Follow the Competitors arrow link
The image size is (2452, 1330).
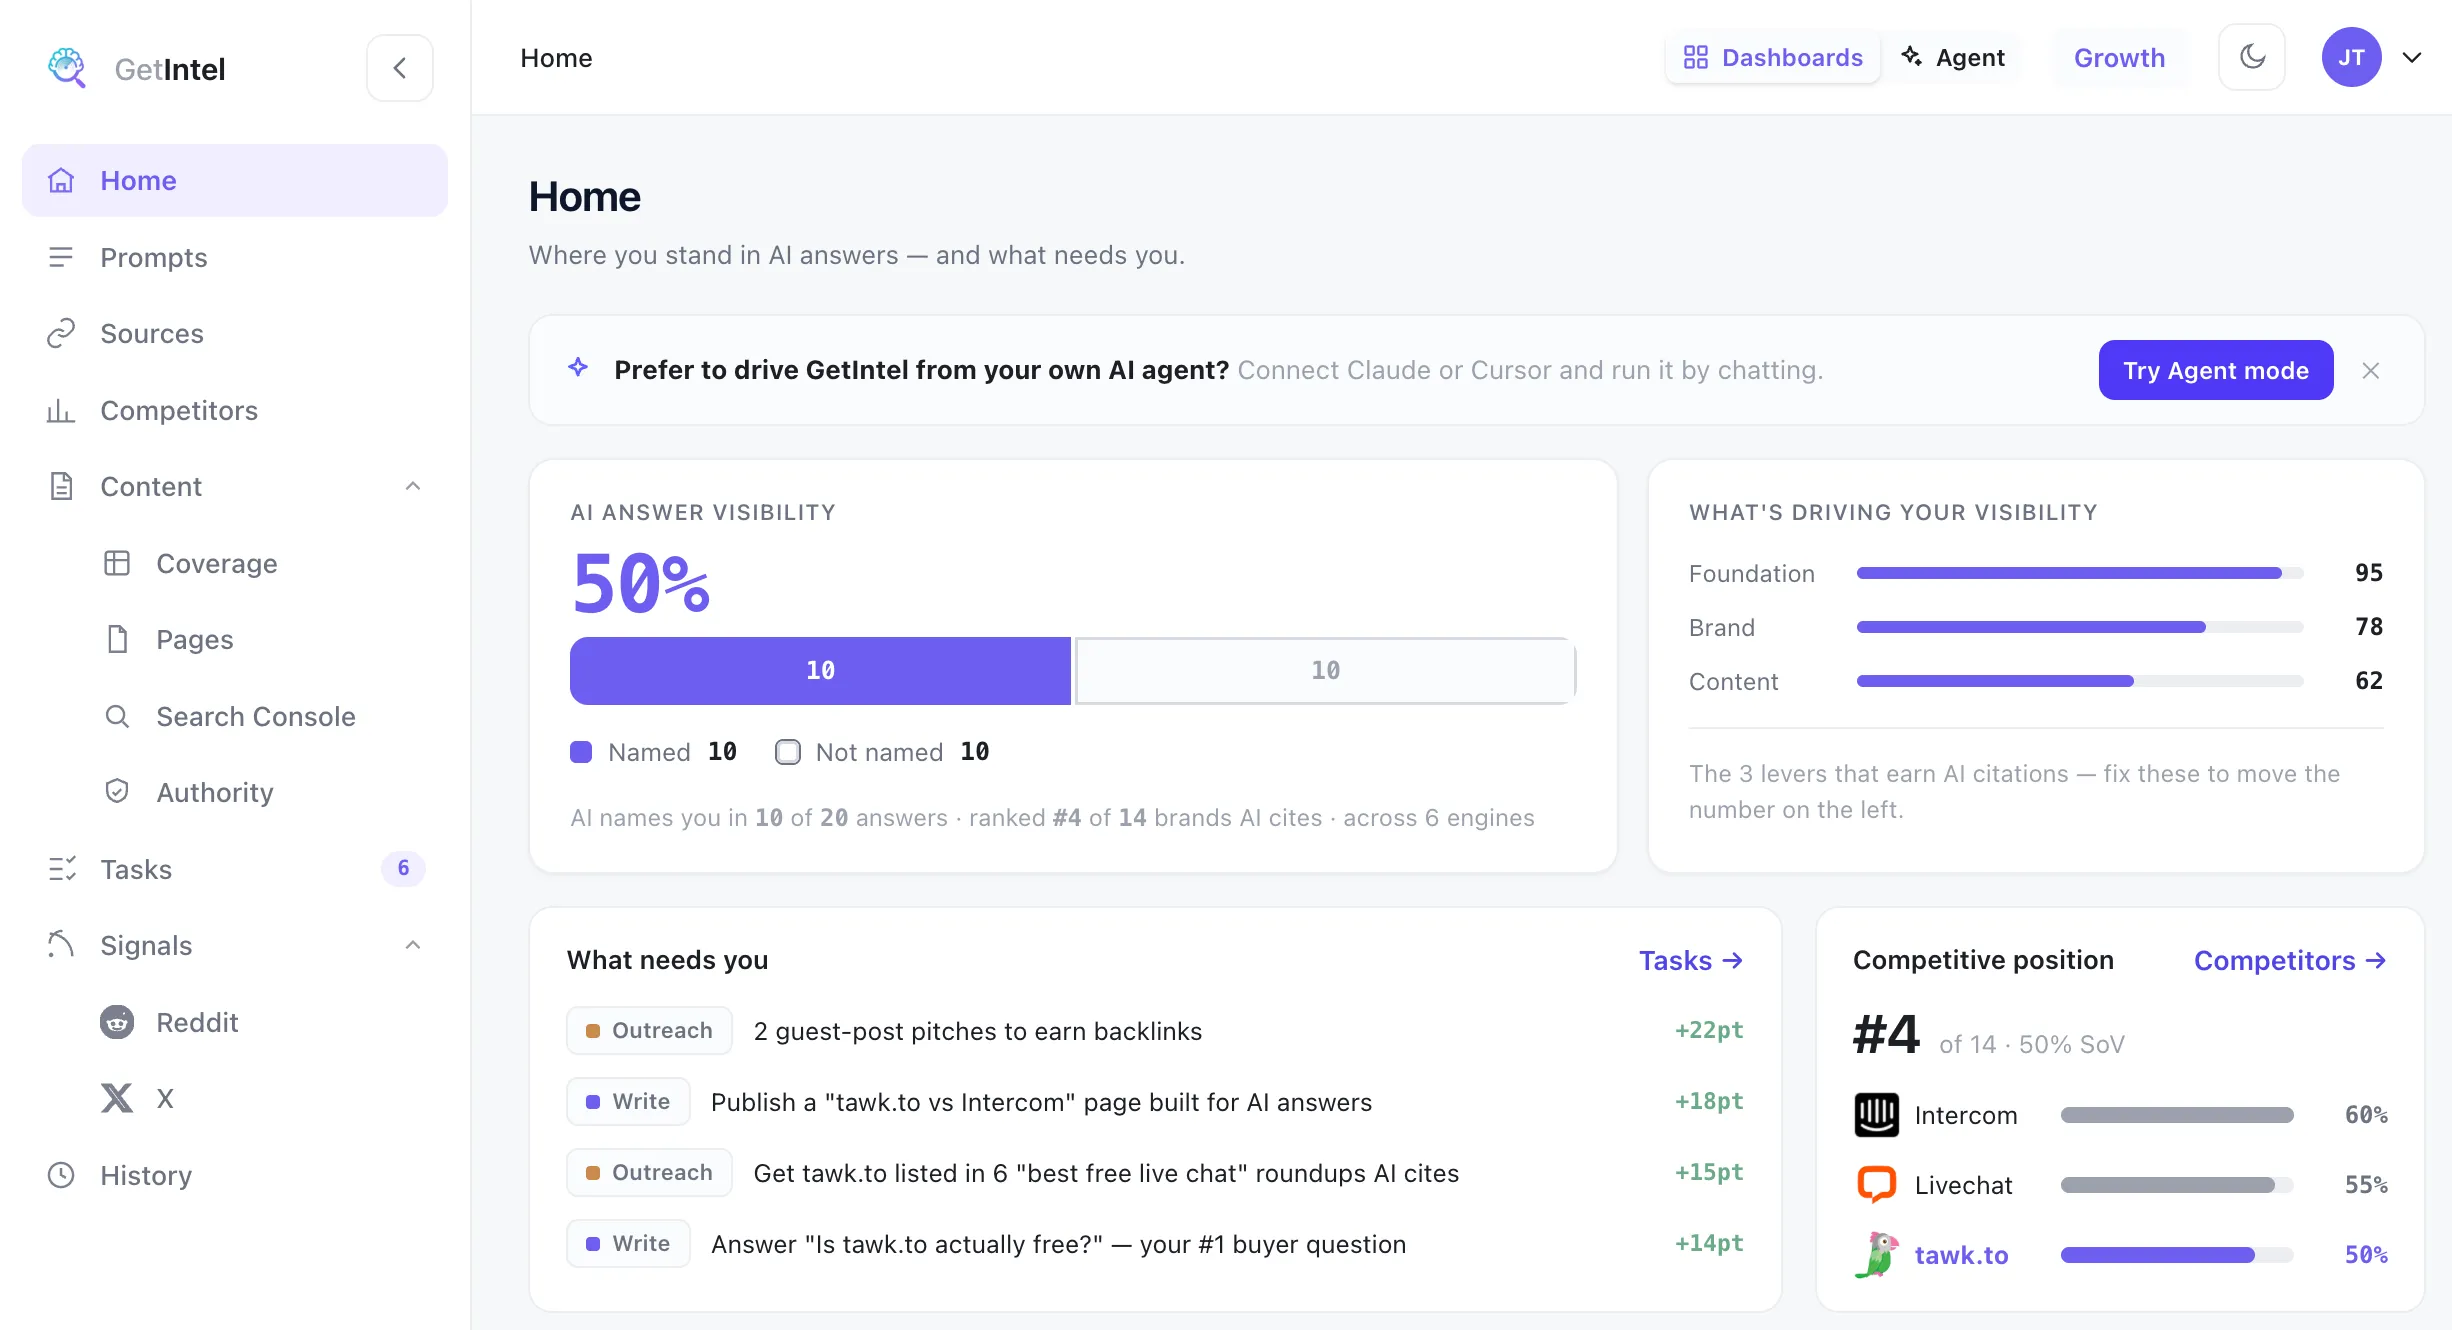(x=2290, y=960)
